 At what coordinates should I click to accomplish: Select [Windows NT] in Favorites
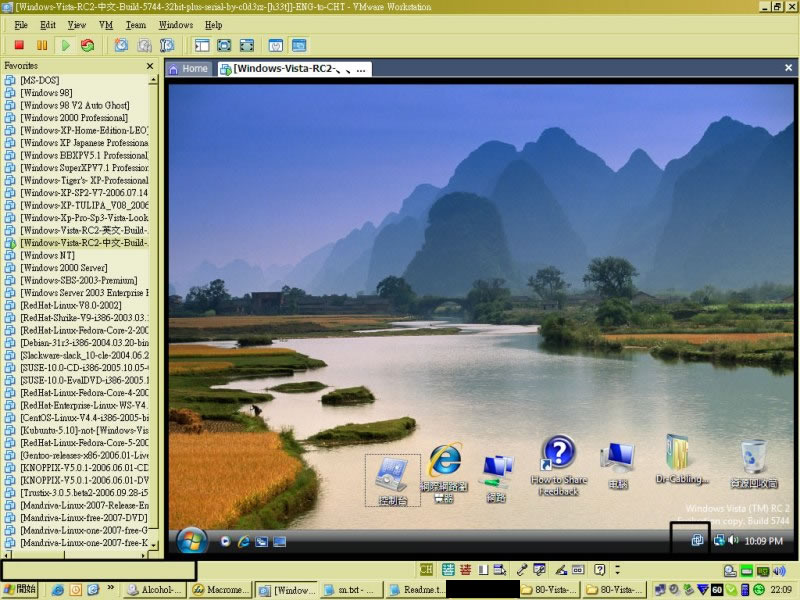click(x=47, y=256)
